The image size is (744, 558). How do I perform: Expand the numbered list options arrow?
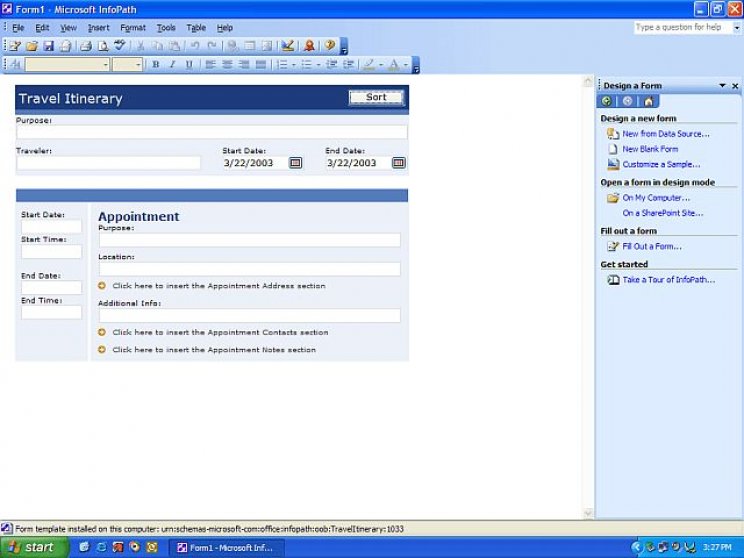click(294, 65)
